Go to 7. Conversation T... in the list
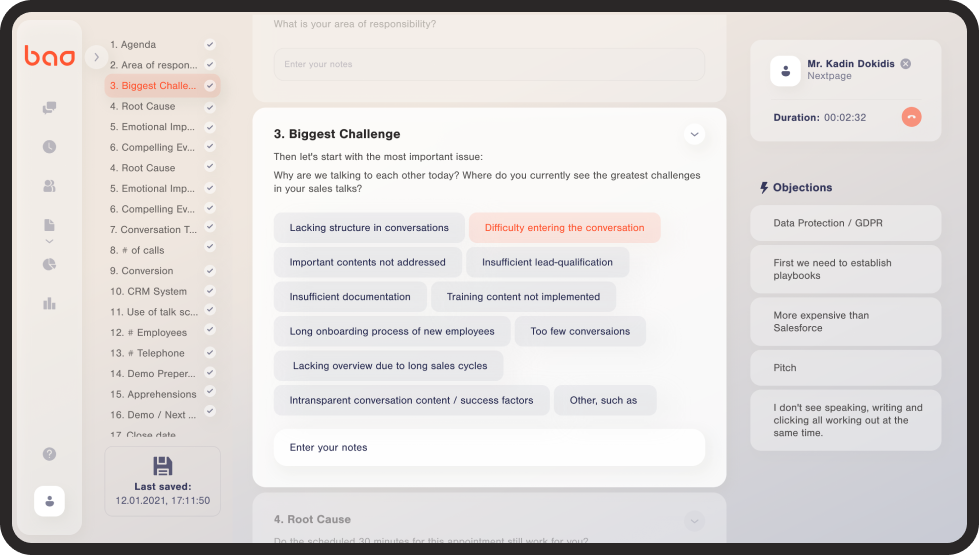This screenshot has height=555, width=979. click(154, 230)
